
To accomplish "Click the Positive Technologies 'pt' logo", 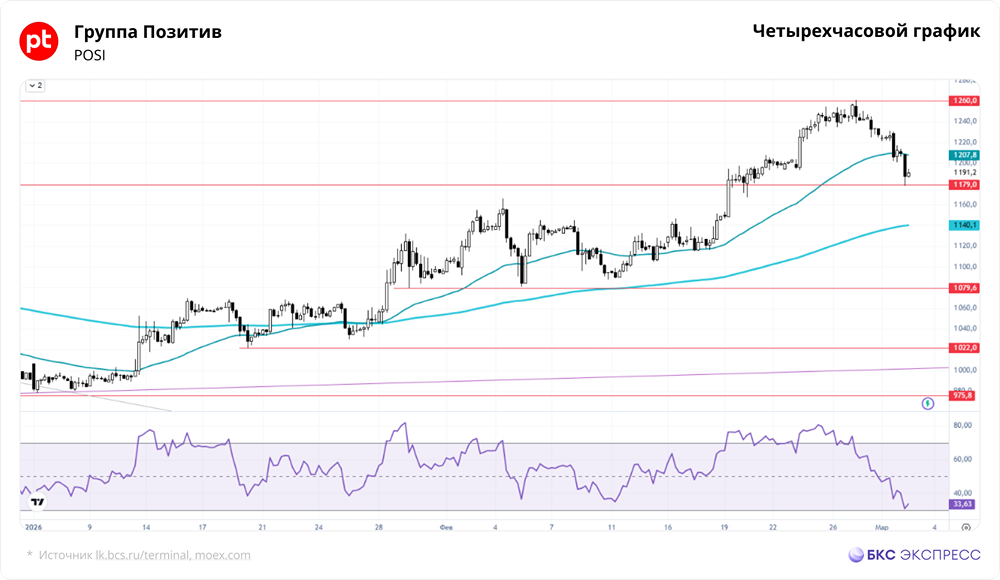I will [x=39, y=41].
